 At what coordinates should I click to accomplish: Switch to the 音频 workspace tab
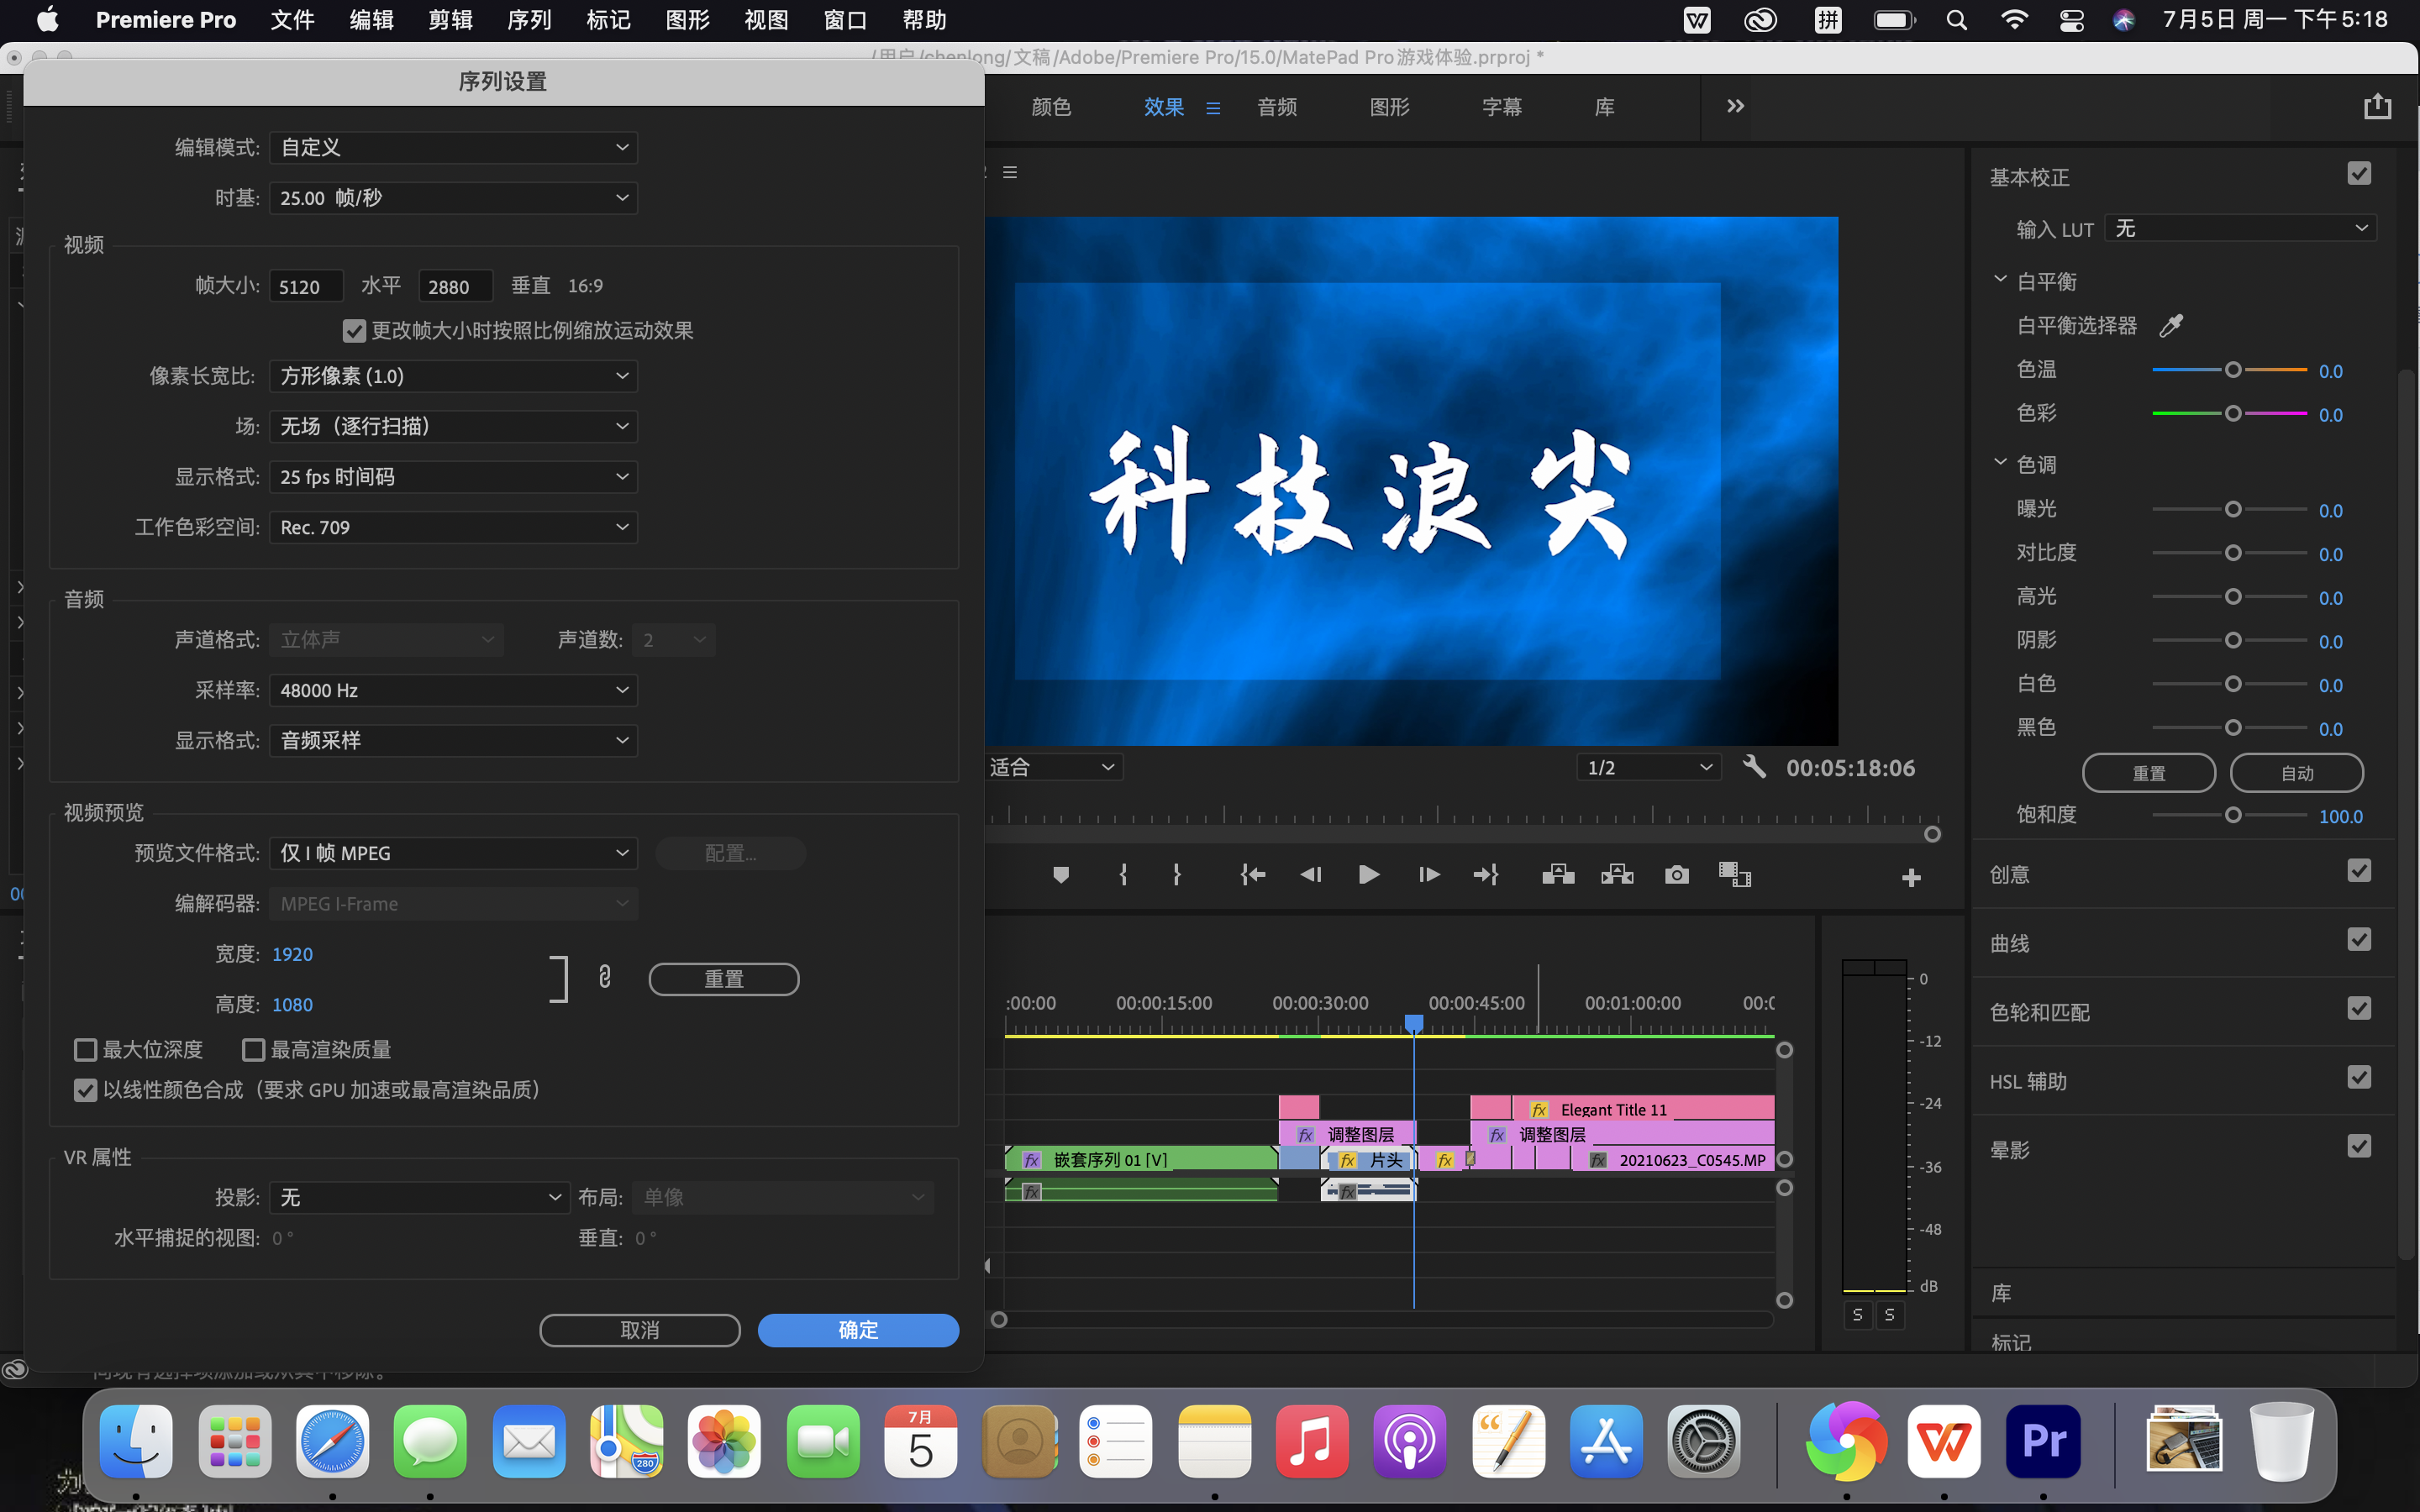pyautogui.click(x=1277, y=107)
